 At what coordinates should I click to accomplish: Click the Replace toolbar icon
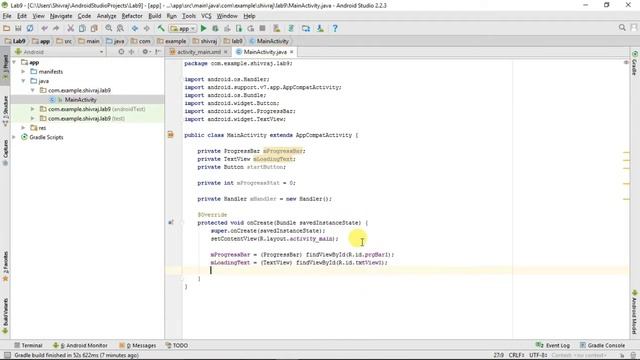(x=120, y=29)
